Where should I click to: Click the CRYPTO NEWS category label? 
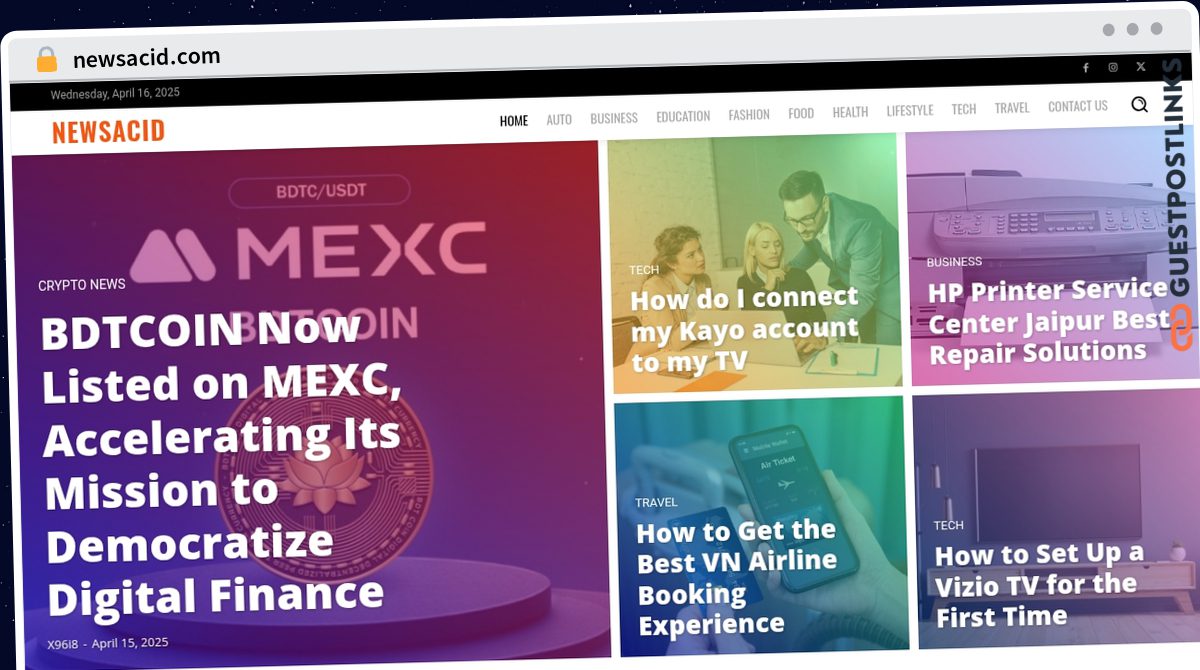click(x=82, y=285)
